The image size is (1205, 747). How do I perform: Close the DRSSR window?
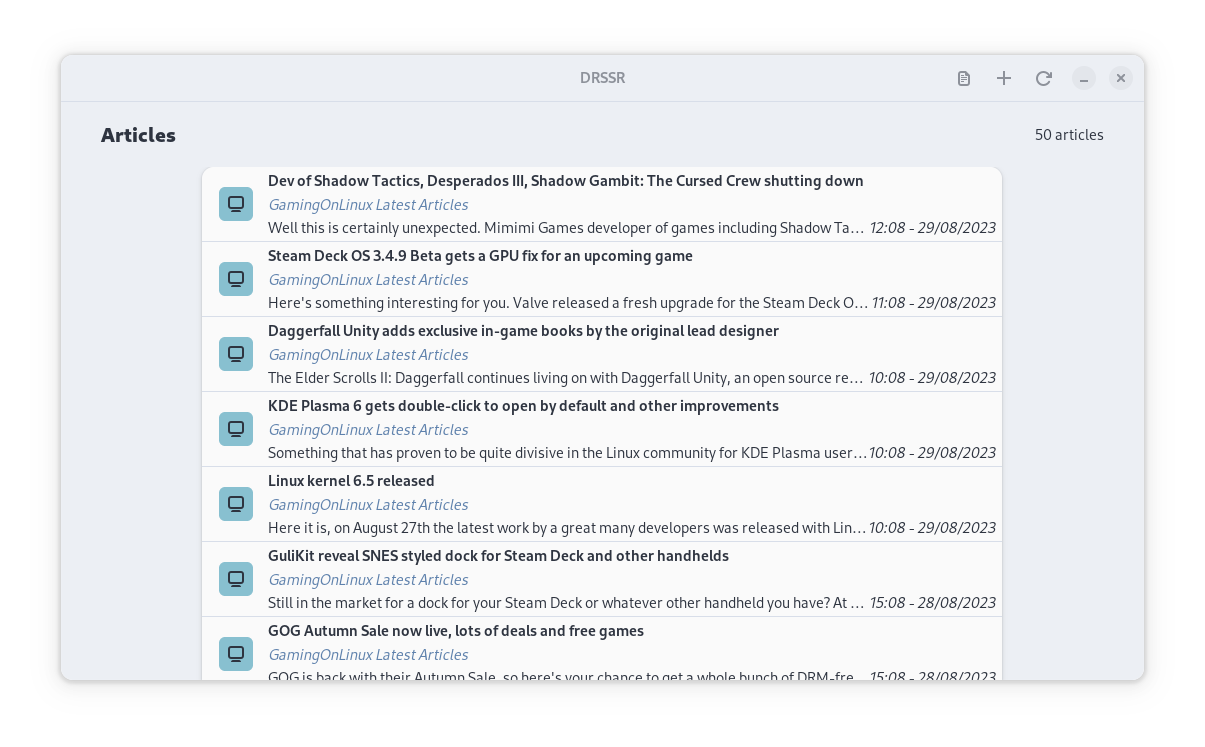tap(1121, 78)
